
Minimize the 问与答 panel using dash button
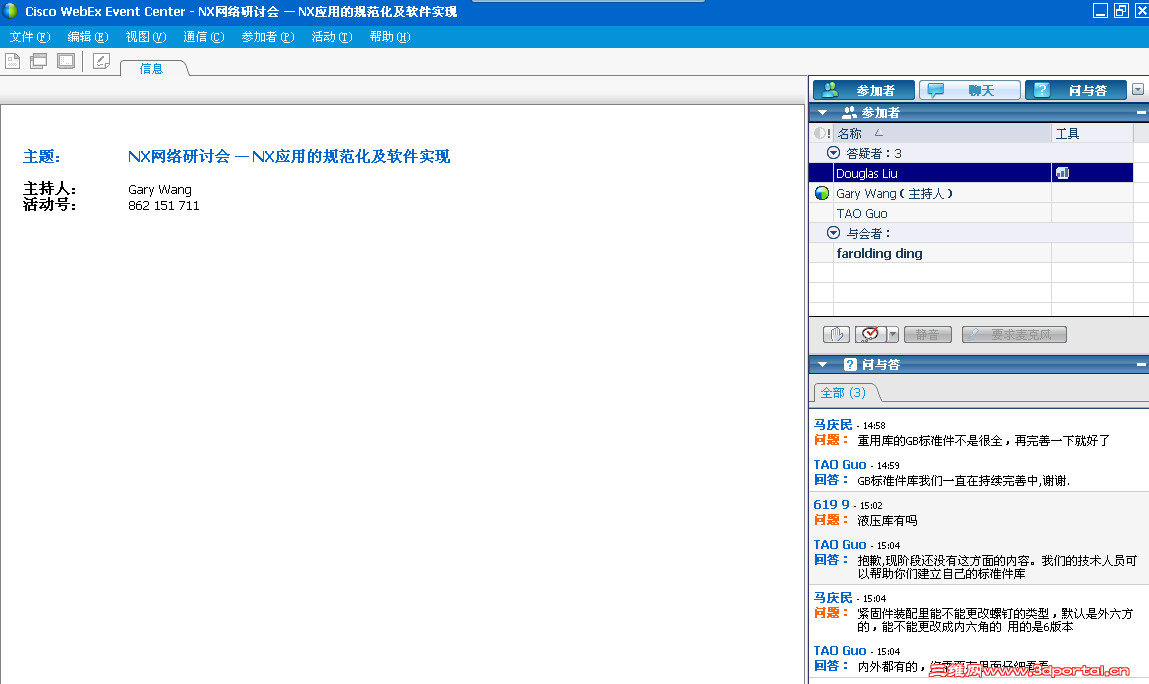(x=1141, y=364)
